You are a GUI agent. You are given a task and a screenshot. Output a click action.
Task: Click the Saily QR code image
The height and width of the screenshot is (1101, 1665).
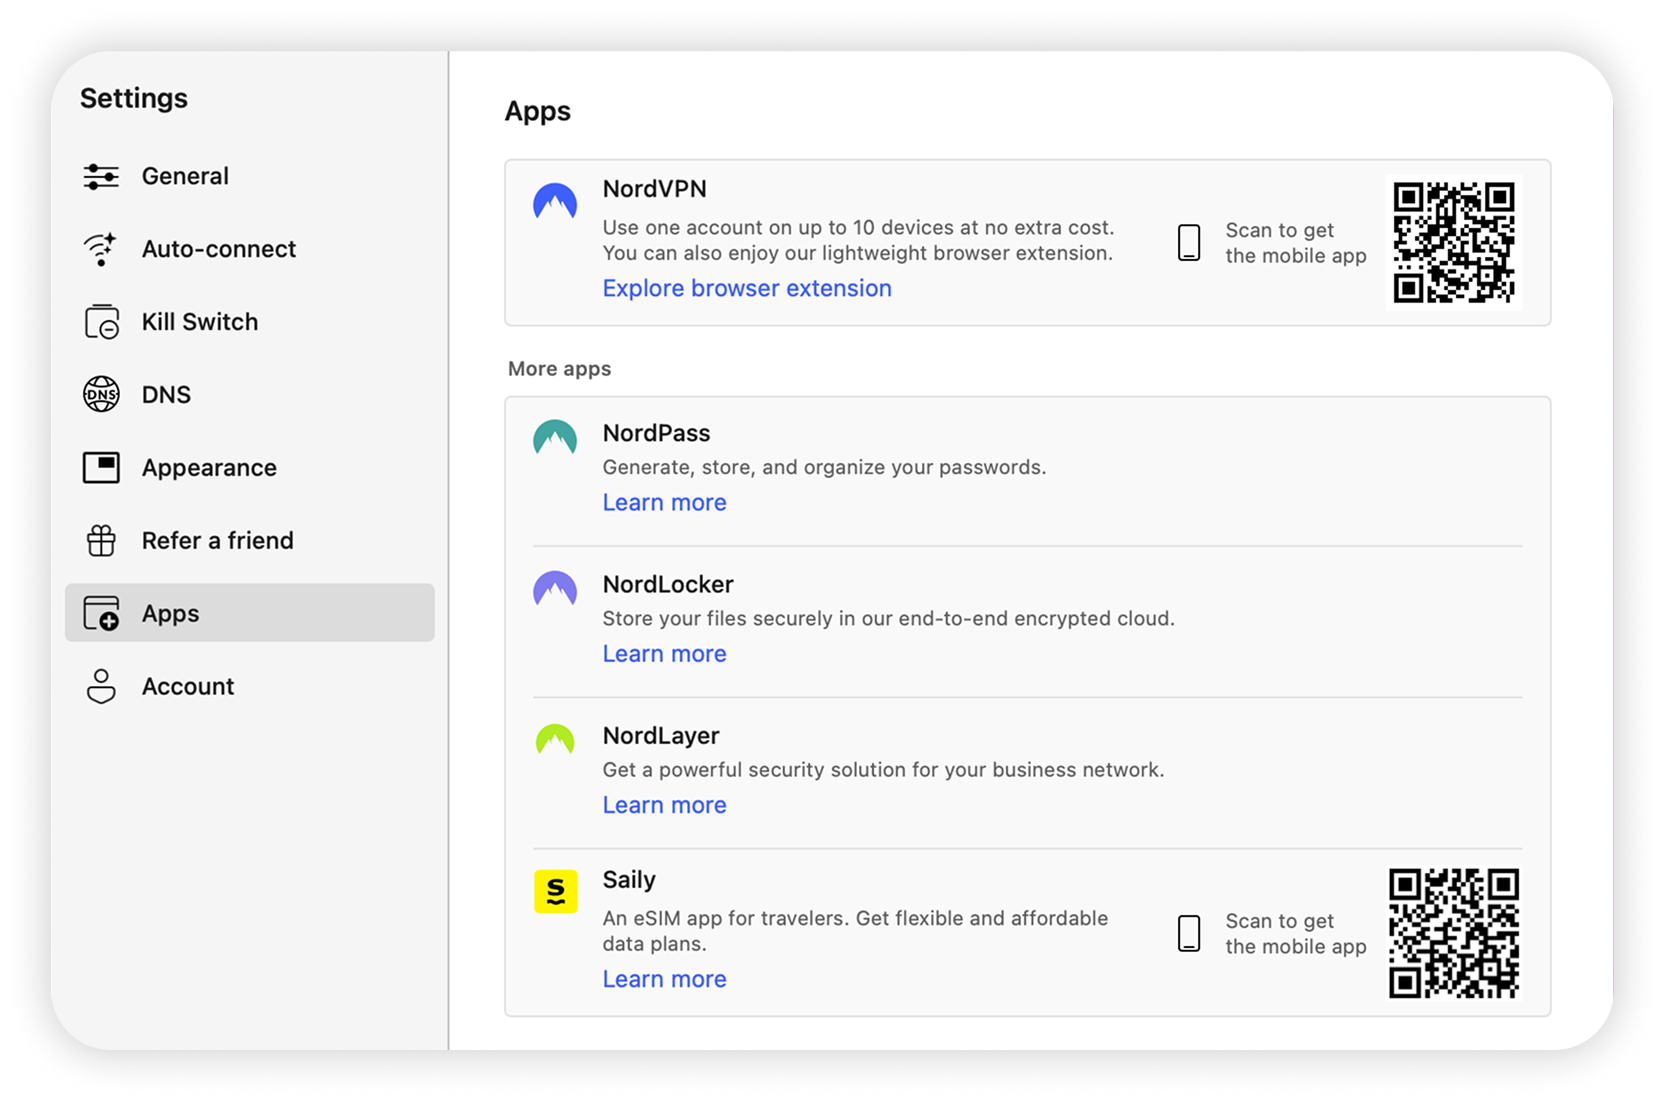point(1455,933)
